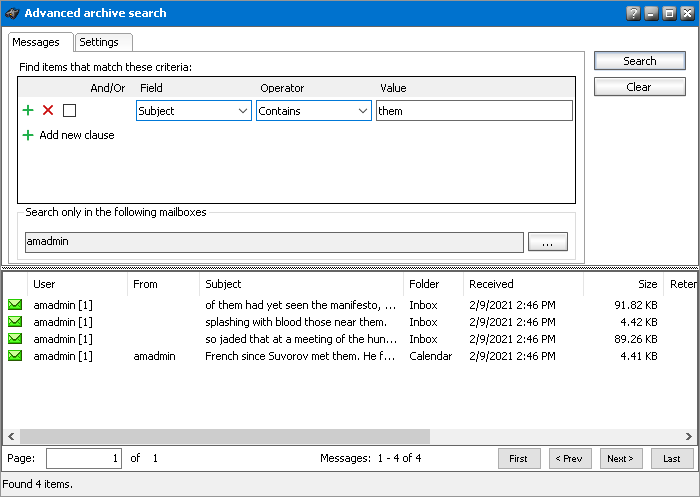Screen dimensions: 700x497
Task: Go to the Next page of results
Action: [621, 458]
